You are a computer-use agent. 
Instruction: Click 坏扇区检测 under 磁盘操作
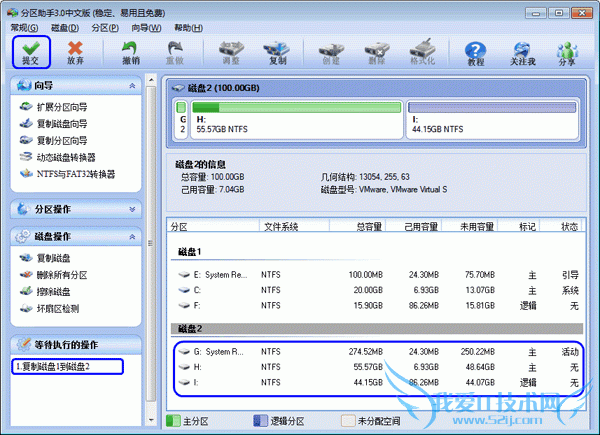click(49, 309)
